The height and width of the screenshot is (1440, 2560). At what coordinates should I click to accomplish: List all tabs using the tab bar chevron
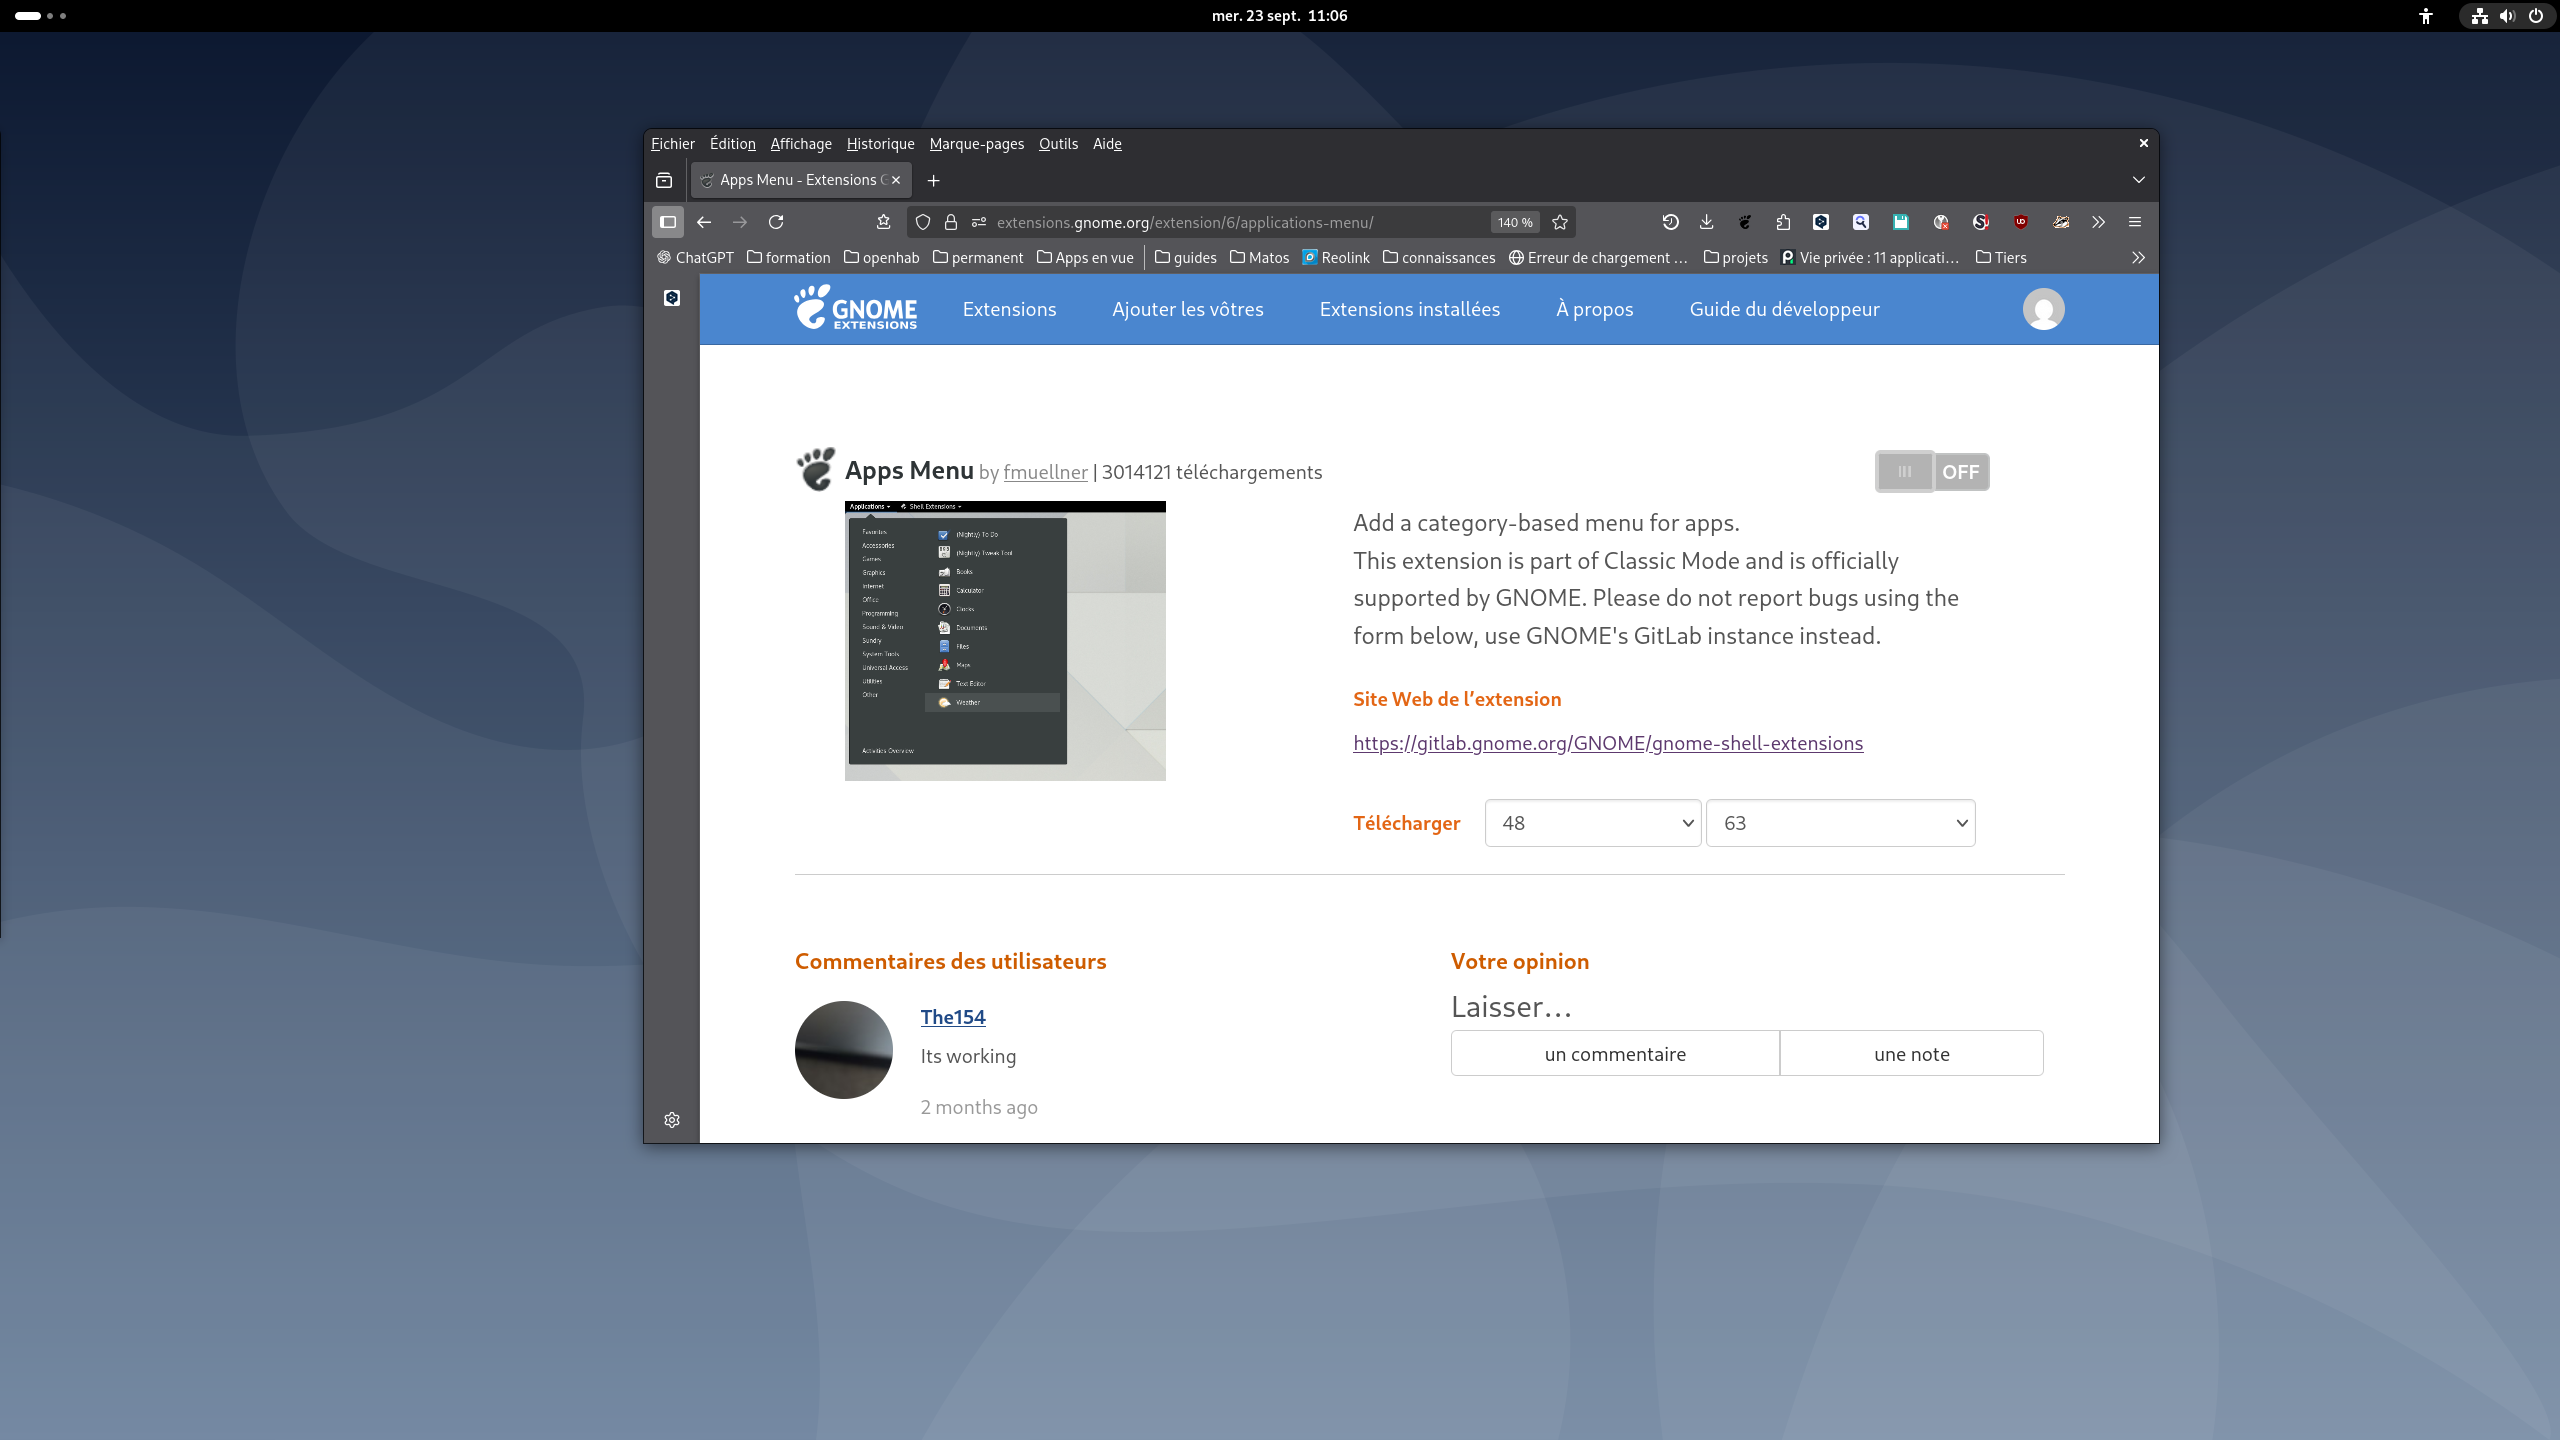(x=2139, y=180)
